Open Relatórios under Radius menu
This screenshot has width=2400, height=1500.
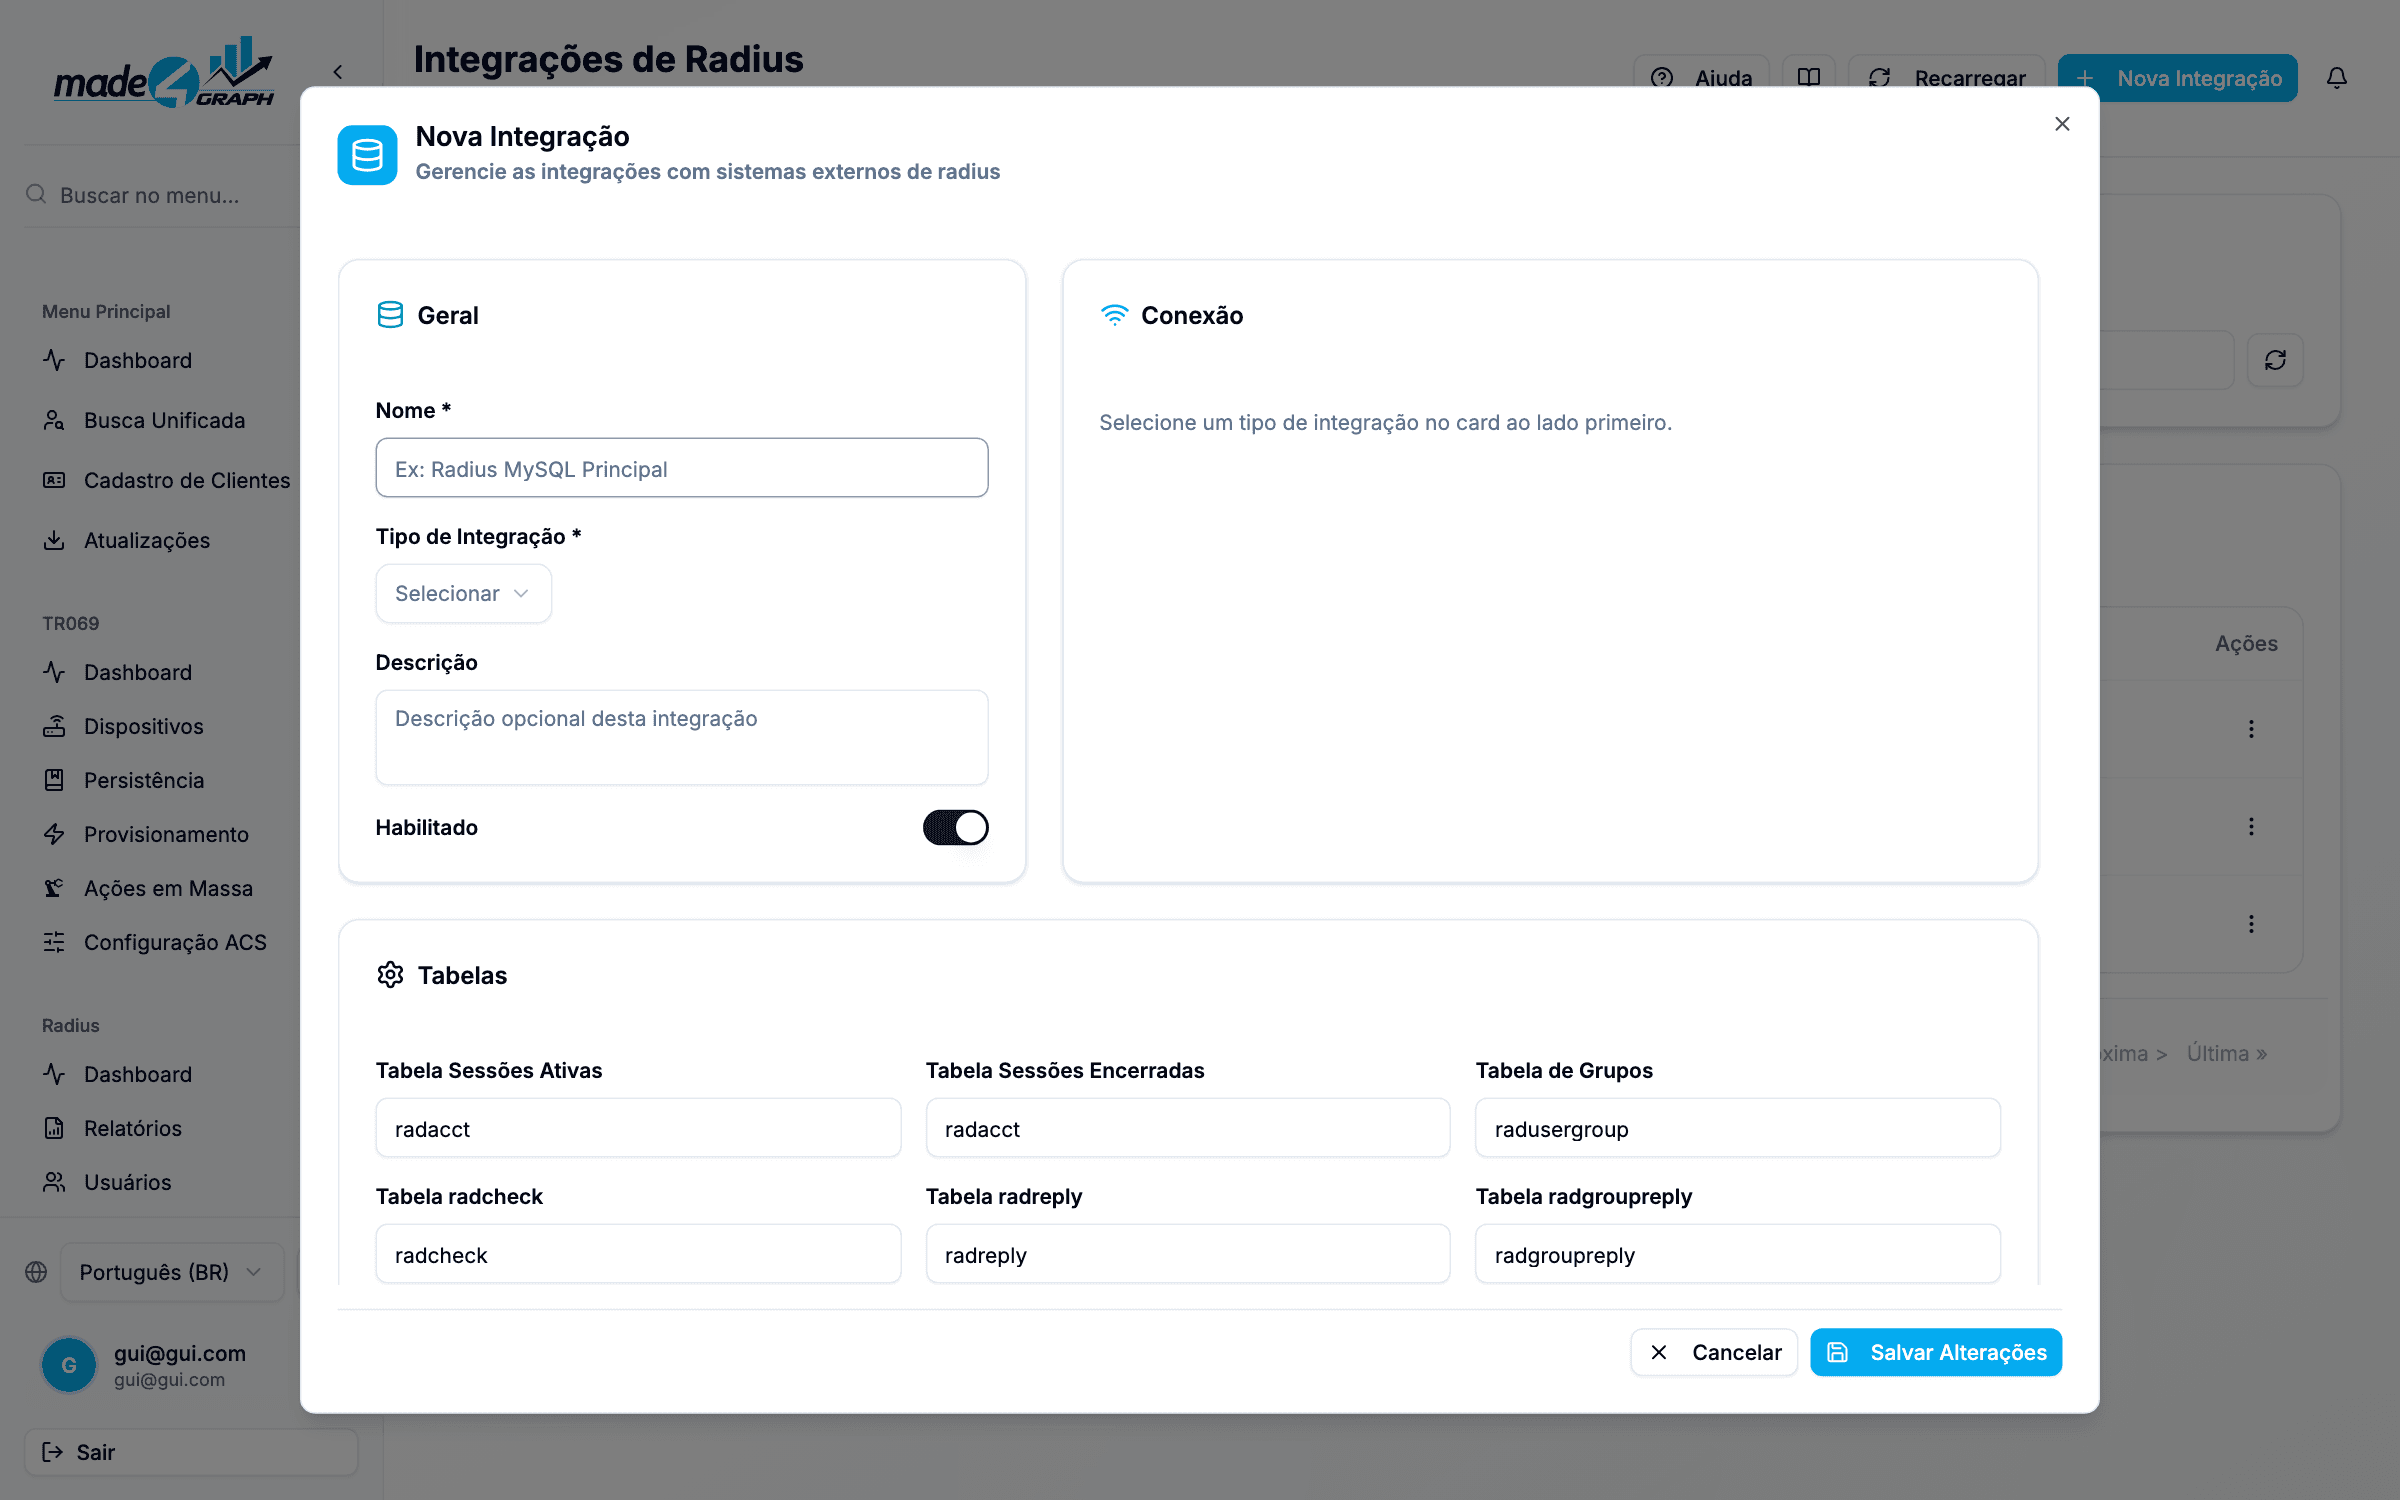tap(133, 1128)
